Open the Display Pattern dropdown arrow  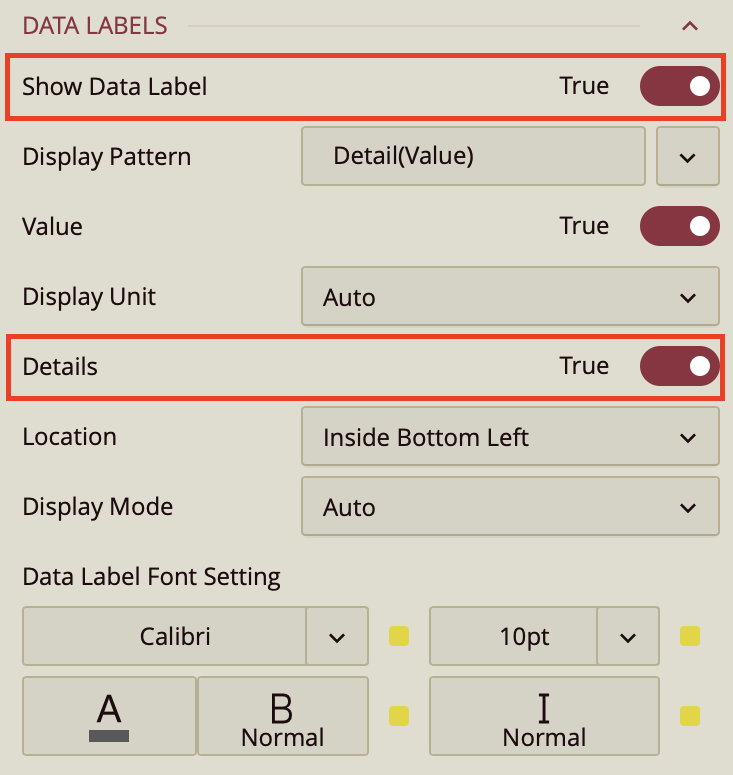[x=687, y=157]
